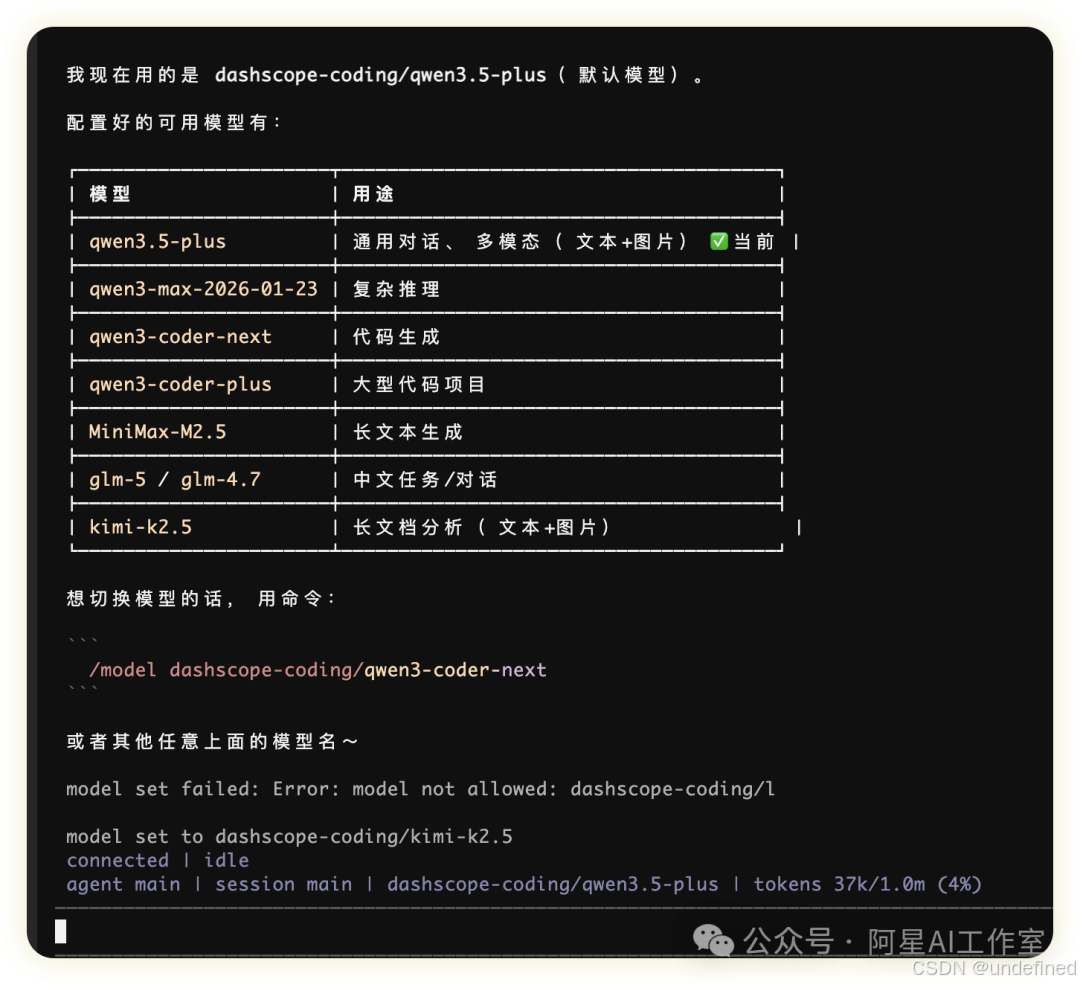The image size is (1080, 985).
Task: Click 'model set to dashscope-coding/kimi-k2.5' line
Action: point(289,836)
